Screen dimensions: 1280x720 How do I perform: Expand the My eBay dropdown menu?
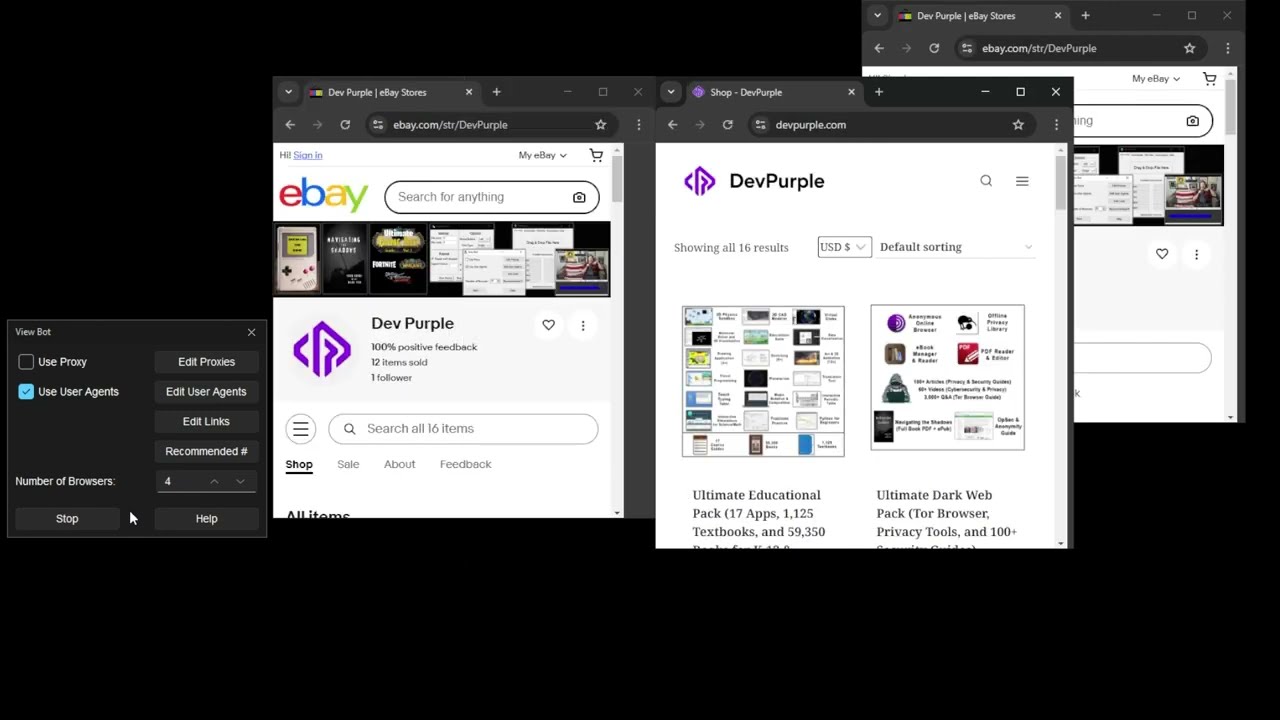pyautogui.click(x=542, y=155)
